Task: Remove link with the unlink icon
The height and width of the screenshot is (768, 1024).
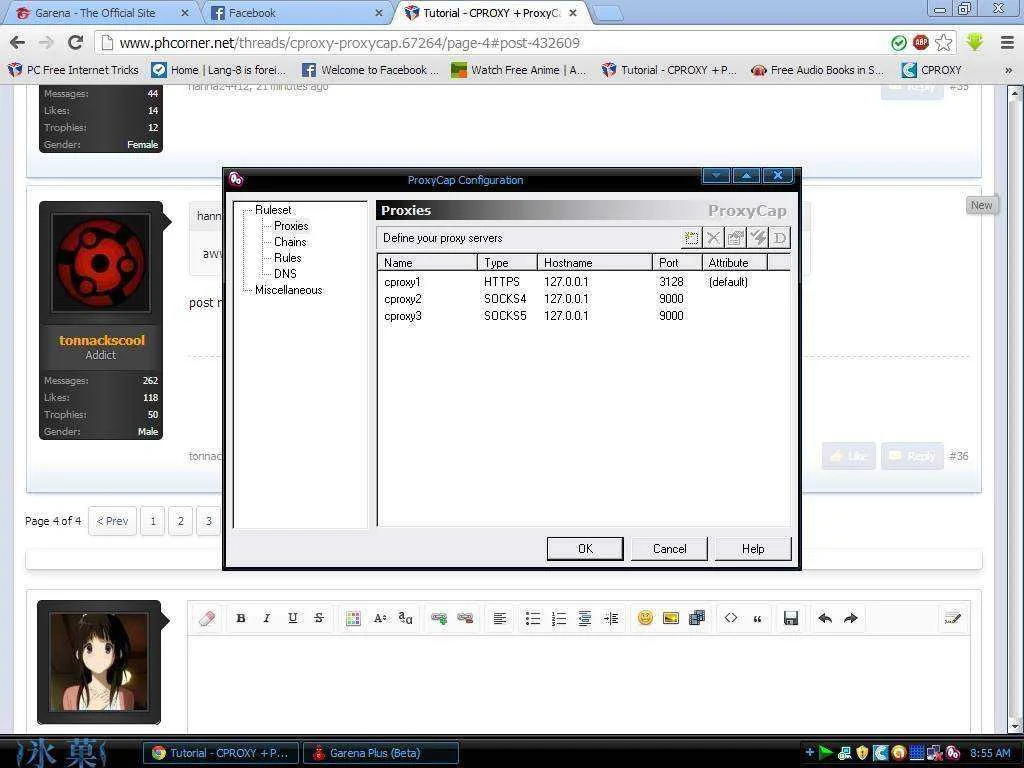Action: 465,618
